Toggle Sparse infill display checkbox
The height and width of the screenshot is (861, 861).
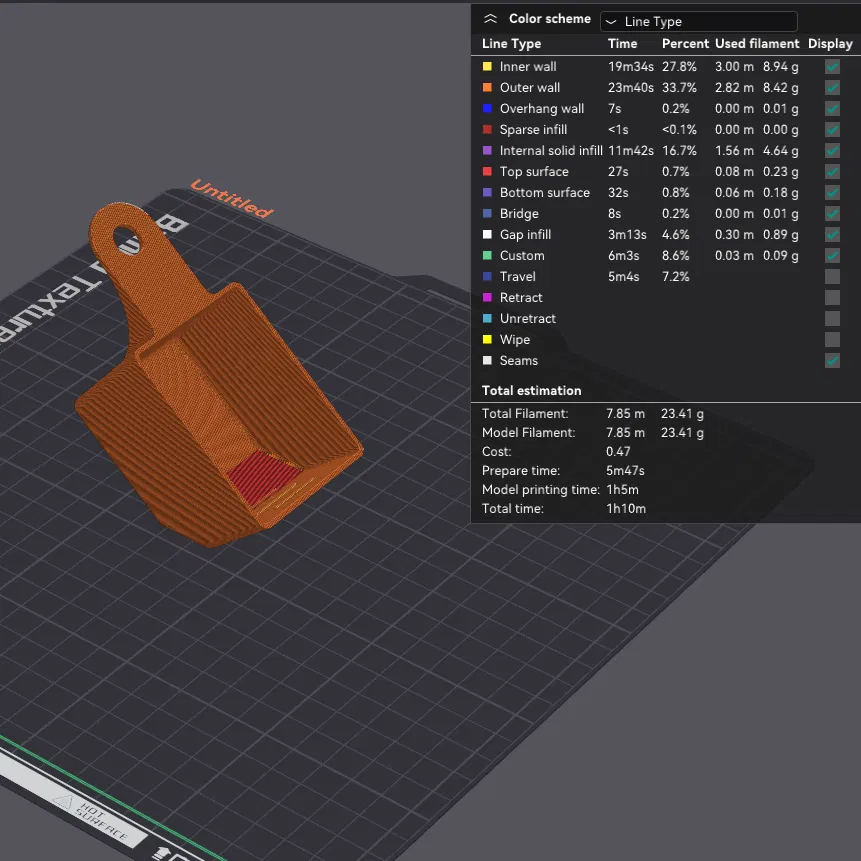click(x=832, y=130)
